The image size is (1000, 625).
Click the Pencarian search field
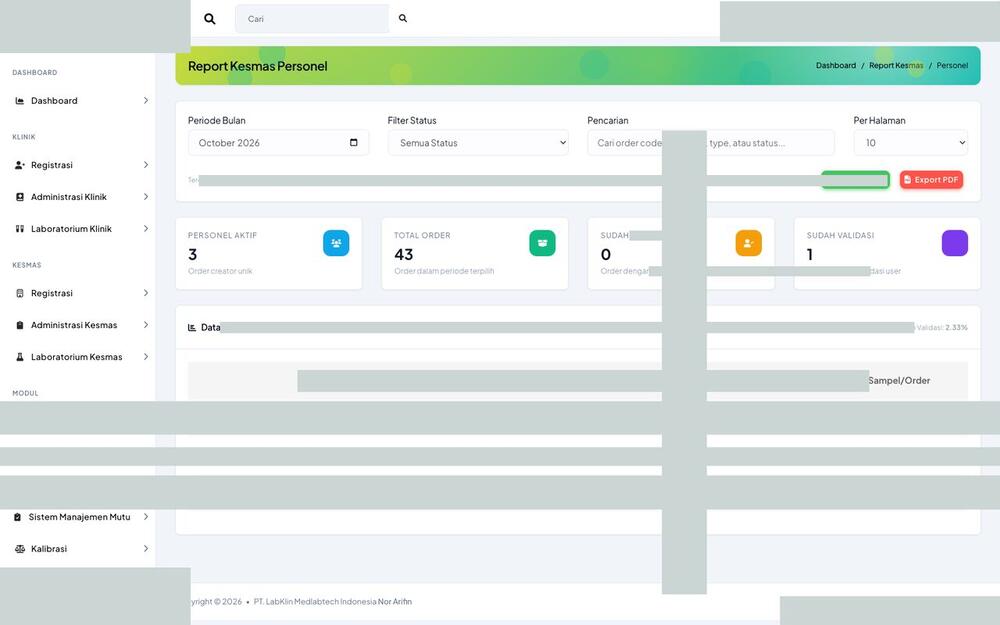click(710, 143)
